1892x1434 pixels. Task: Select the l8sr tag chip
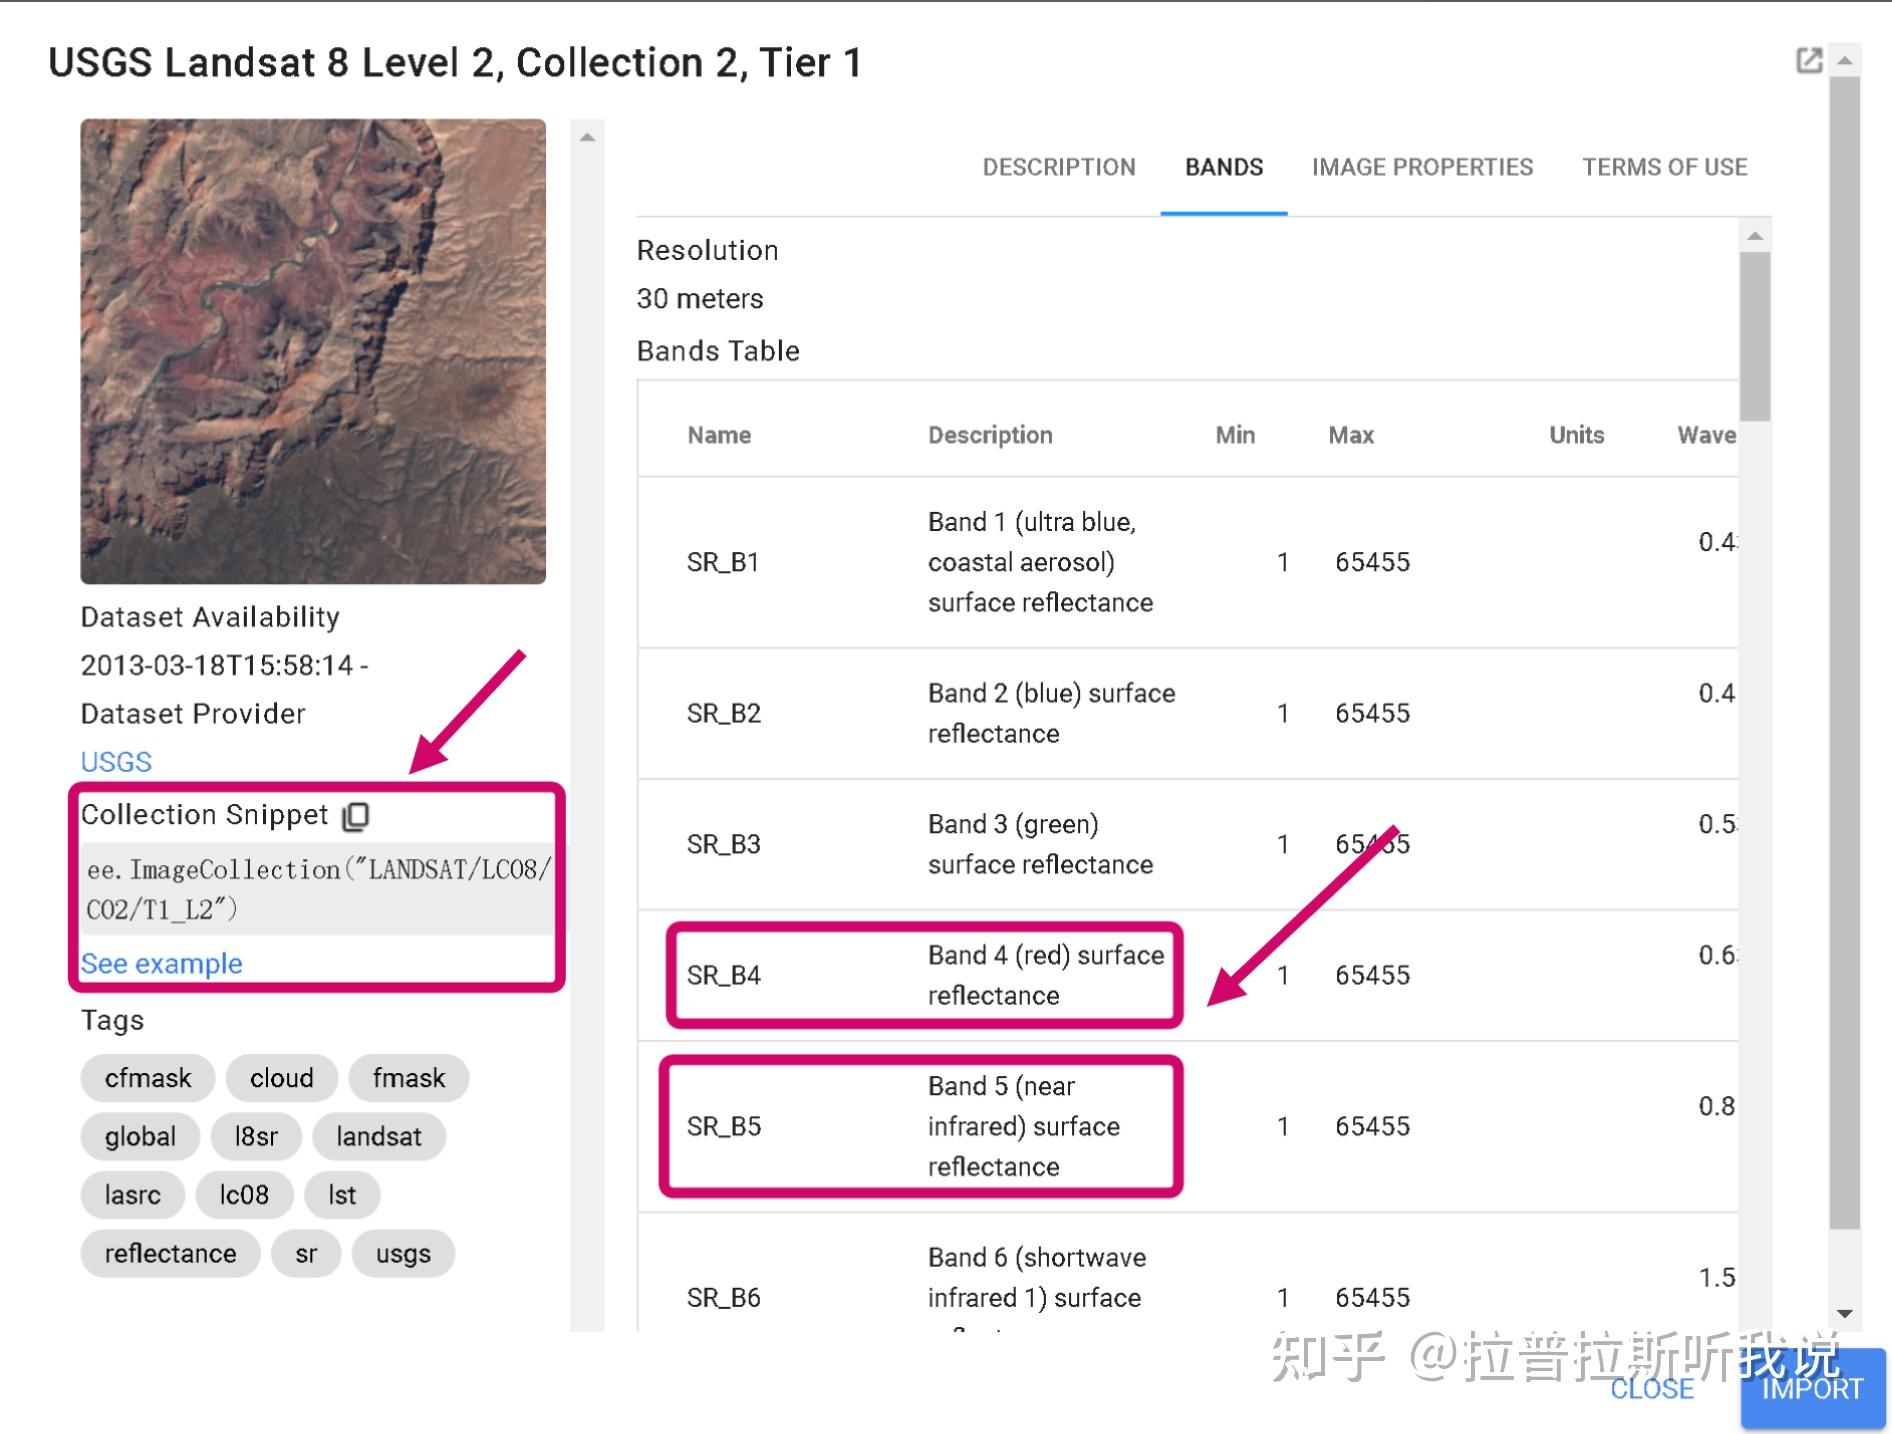click(x=258, y=1136)
